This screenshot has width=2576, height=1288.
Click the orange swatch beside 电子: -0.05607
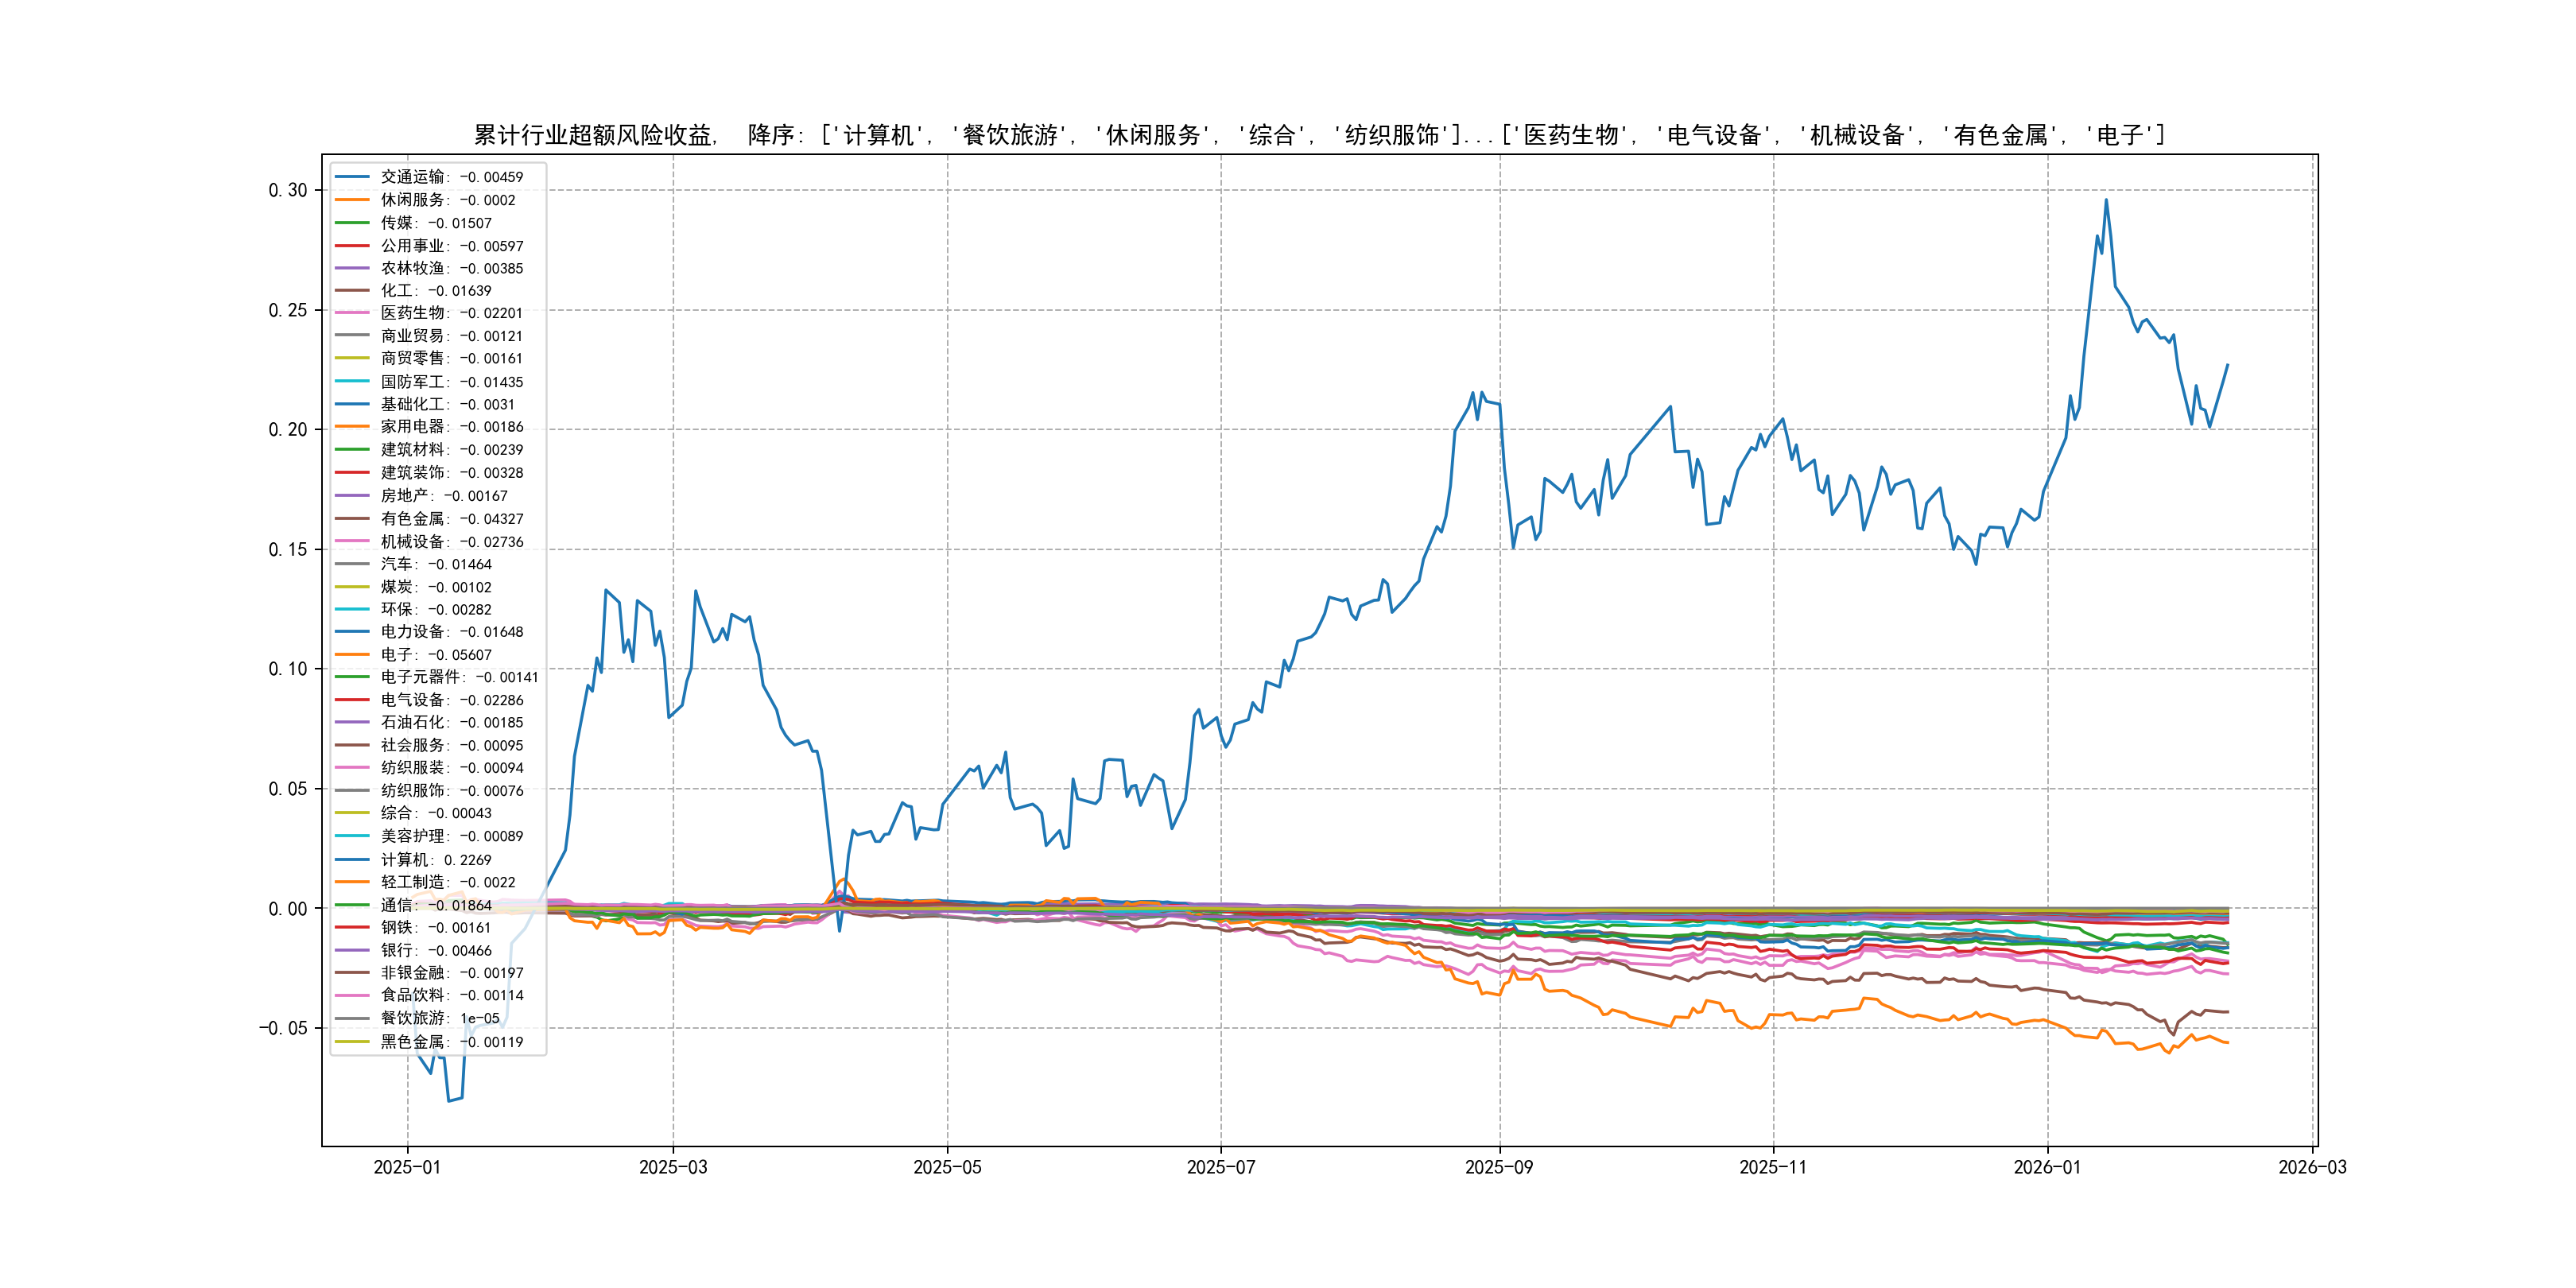(352, 654)
